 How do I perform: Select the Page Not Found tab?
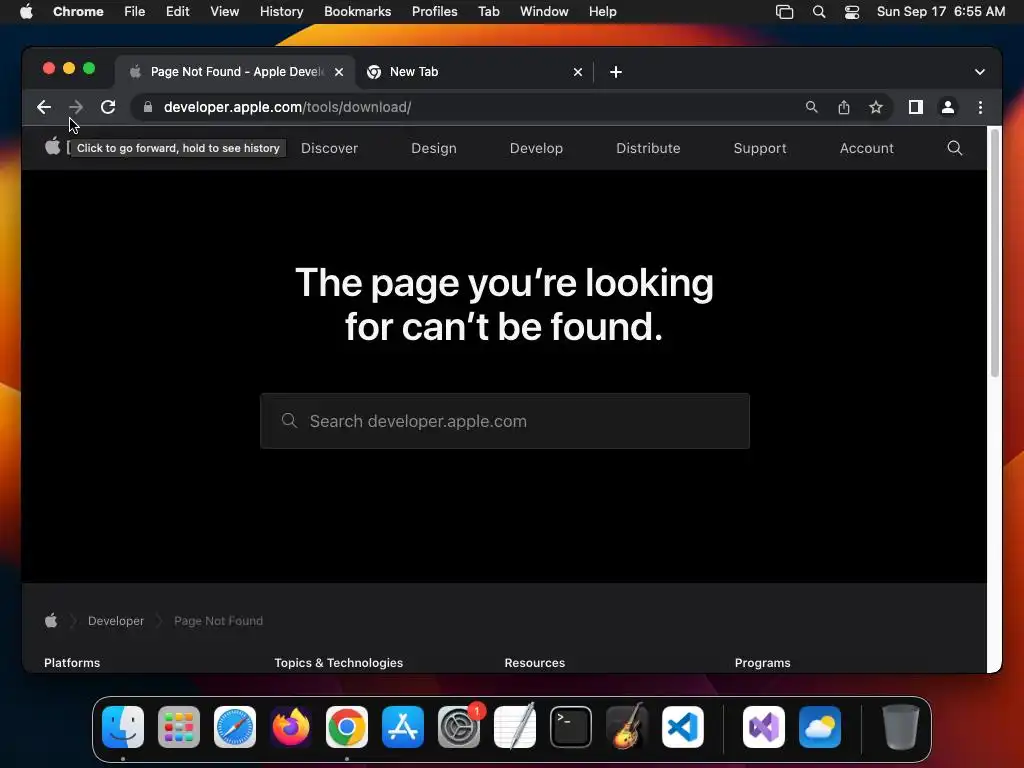(x=236, y=72)
